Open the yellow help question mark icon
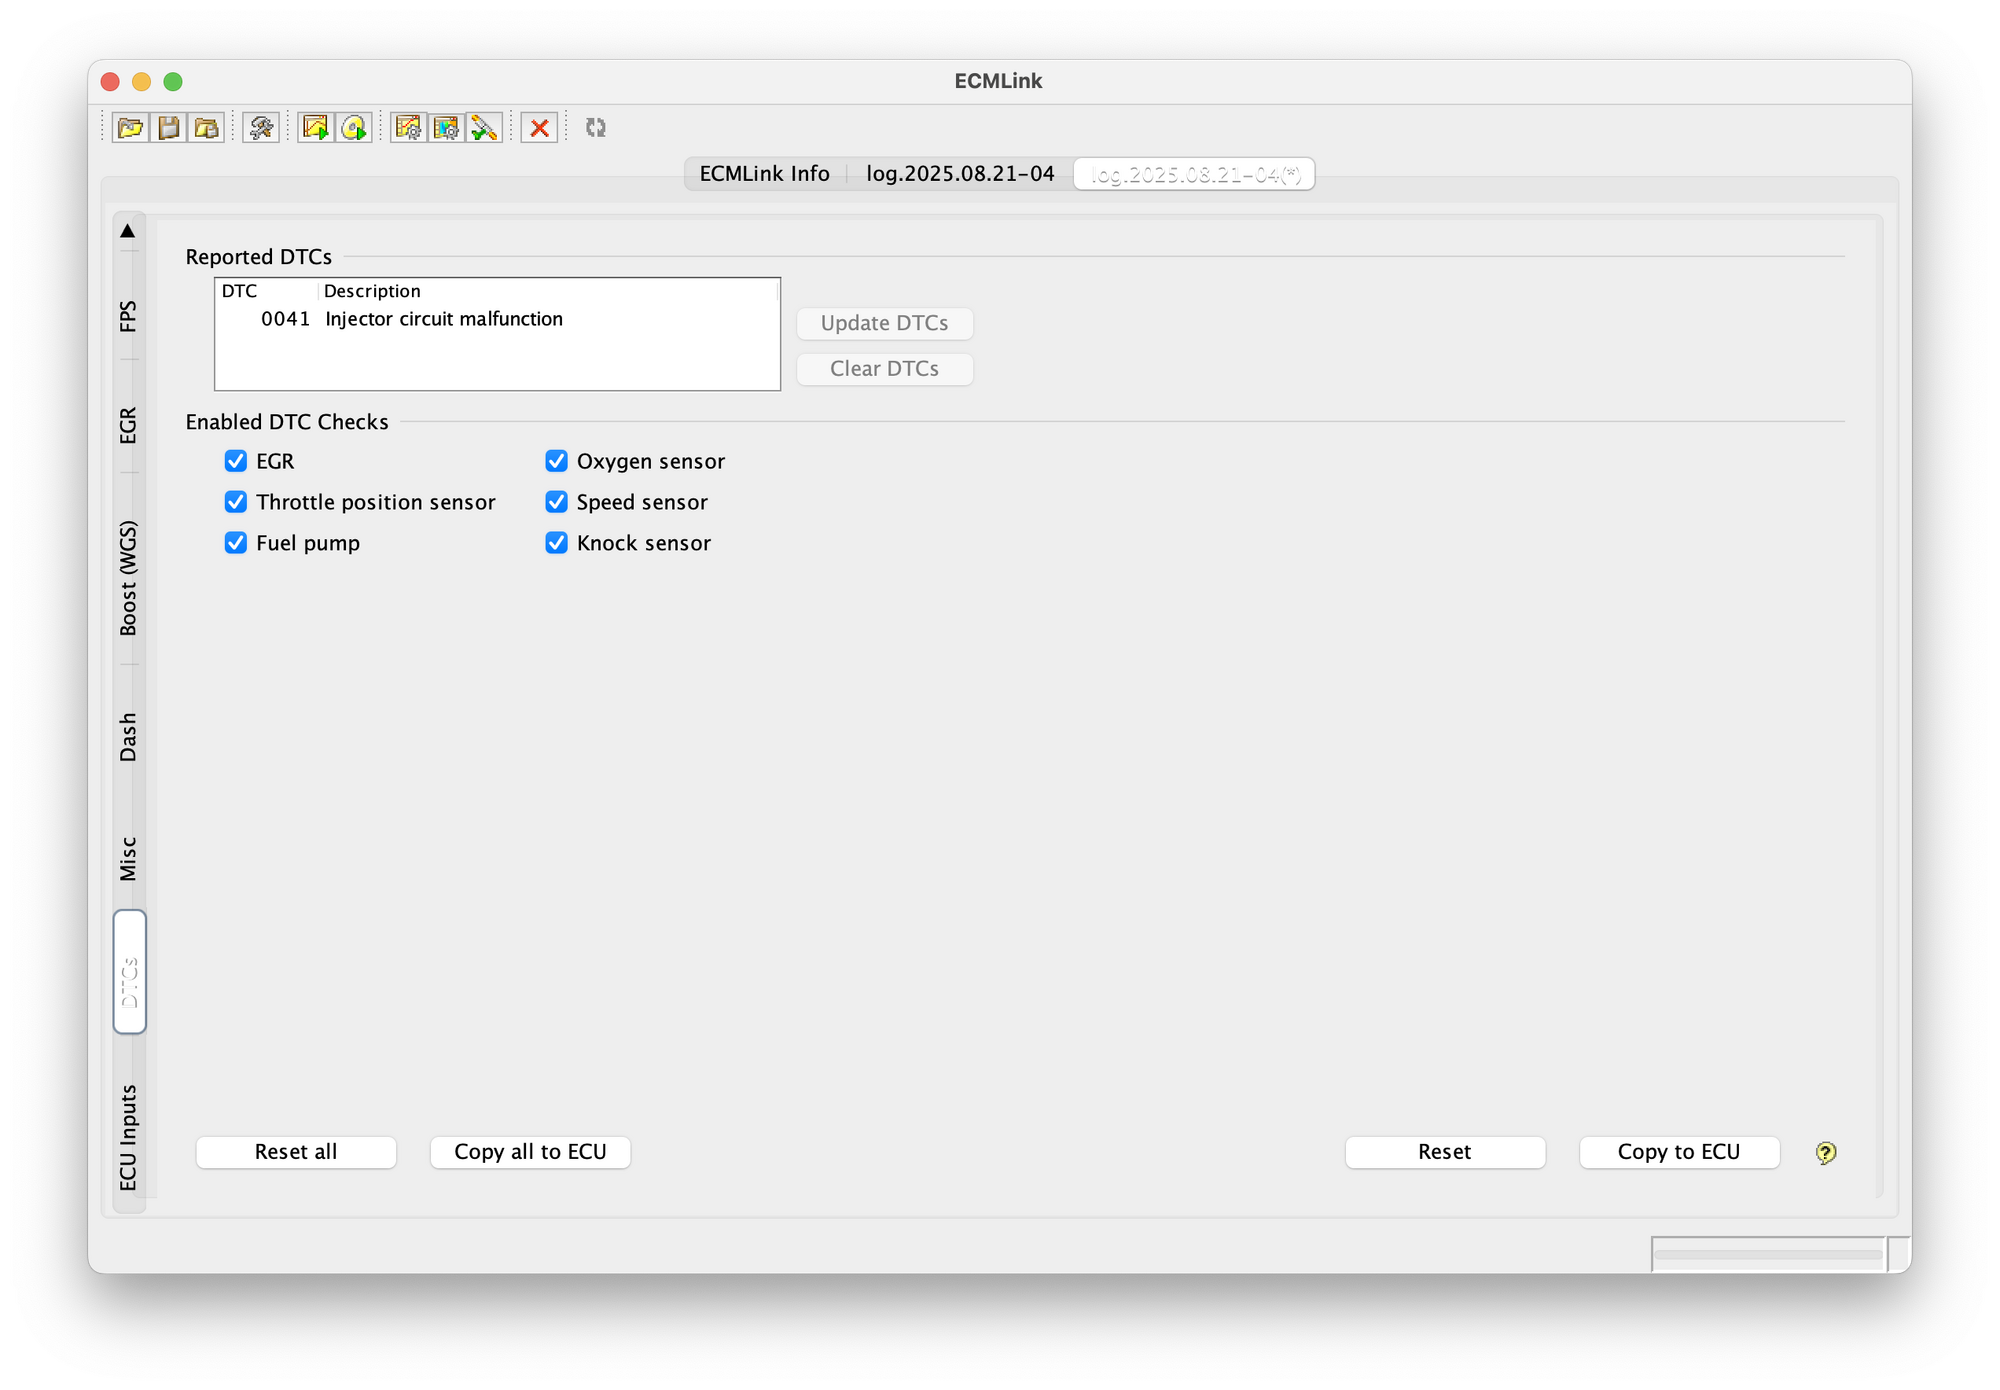Viewport: 2000px width, 1390px height. (x=1826, y=1153)
